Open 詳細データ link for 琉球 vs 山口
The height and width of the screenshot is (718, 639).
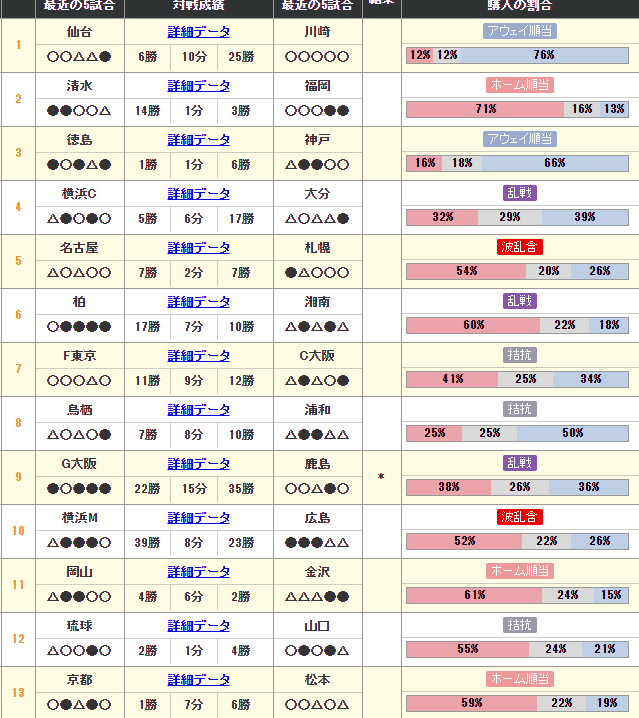(198, 626)
